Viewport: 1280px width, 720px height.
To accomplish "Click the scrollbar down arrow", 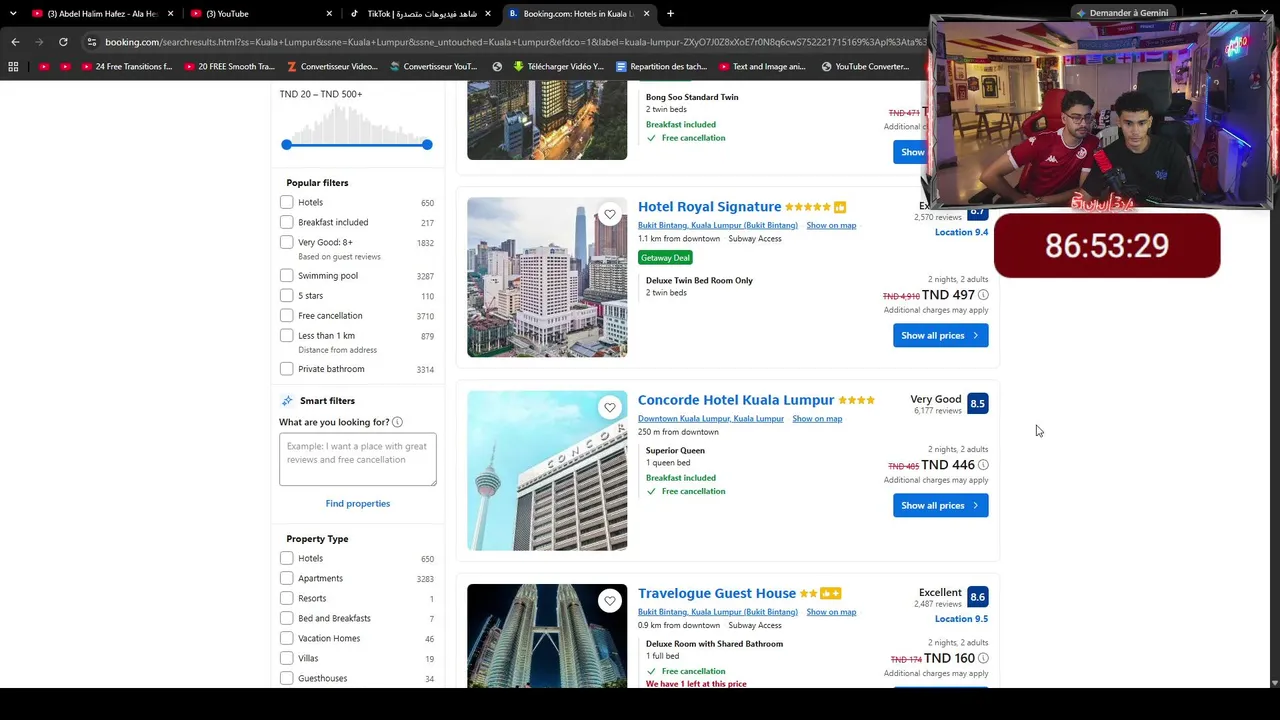I will pyautogui.click(x=1274, y=683).
